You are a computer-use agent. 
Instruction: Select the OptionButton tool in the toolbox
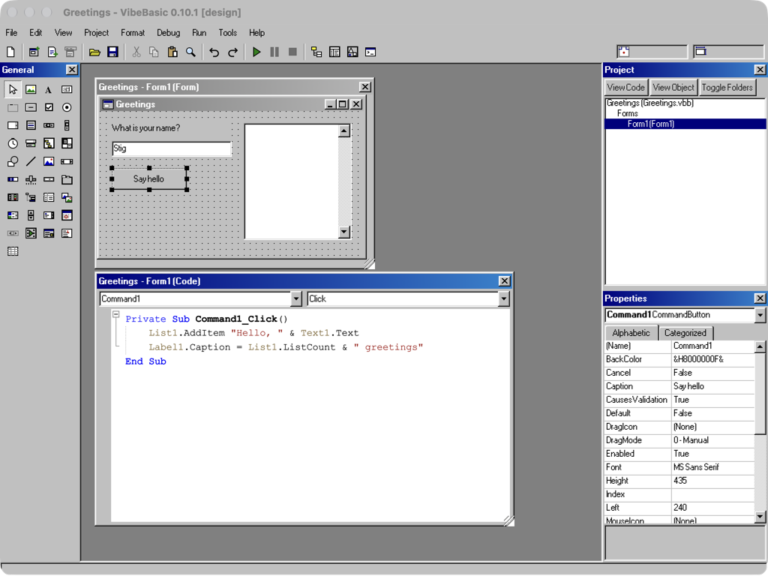coord(67,107)
